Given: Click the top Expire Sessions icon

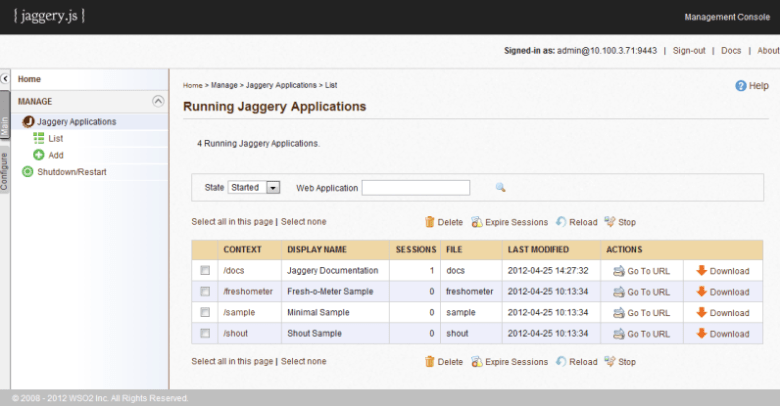Looking at the screenshot, I should (477, 222).
